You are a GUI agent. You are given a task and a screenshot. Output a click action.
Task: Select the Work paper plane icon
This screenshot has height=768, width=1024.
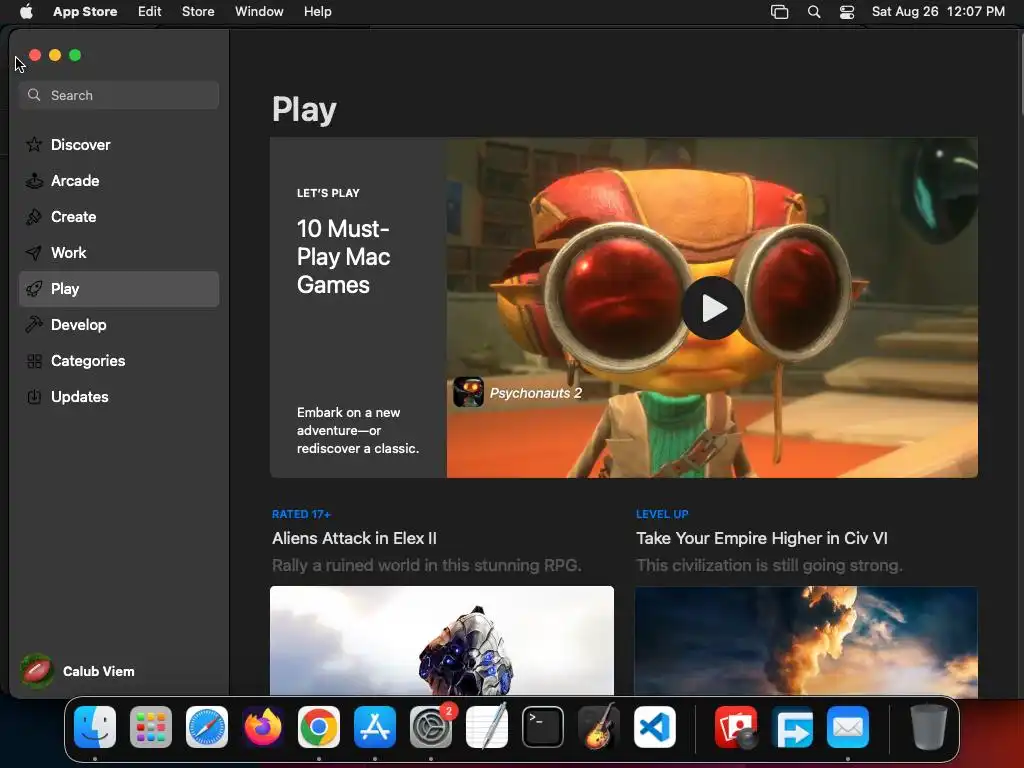tap(34, 252)
